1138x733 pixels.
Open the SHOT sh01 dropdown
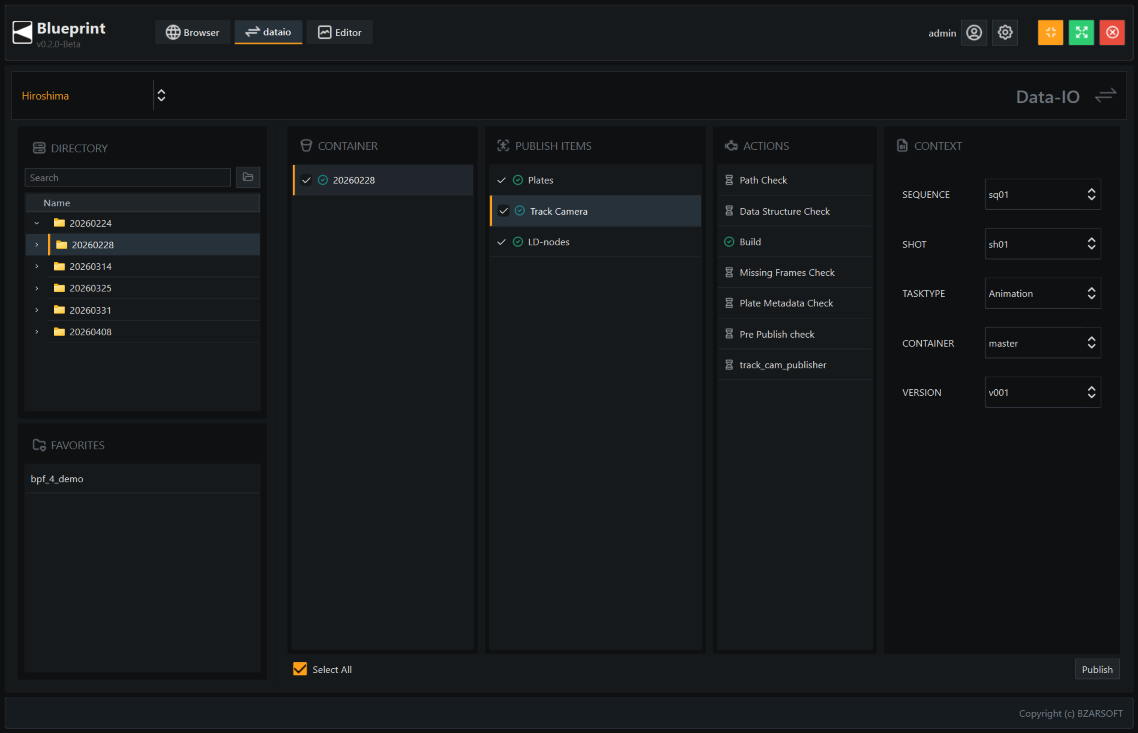[1042, 245]
